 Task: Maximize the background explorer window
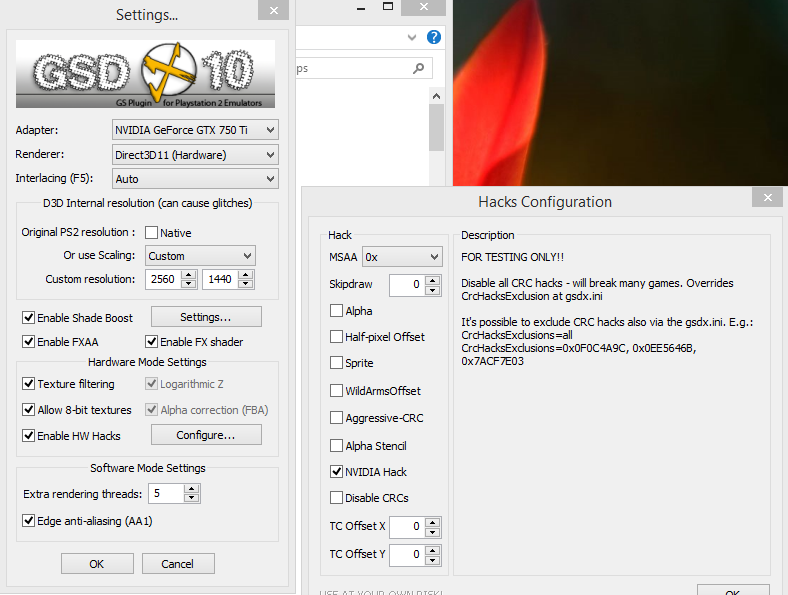point(388,7)
